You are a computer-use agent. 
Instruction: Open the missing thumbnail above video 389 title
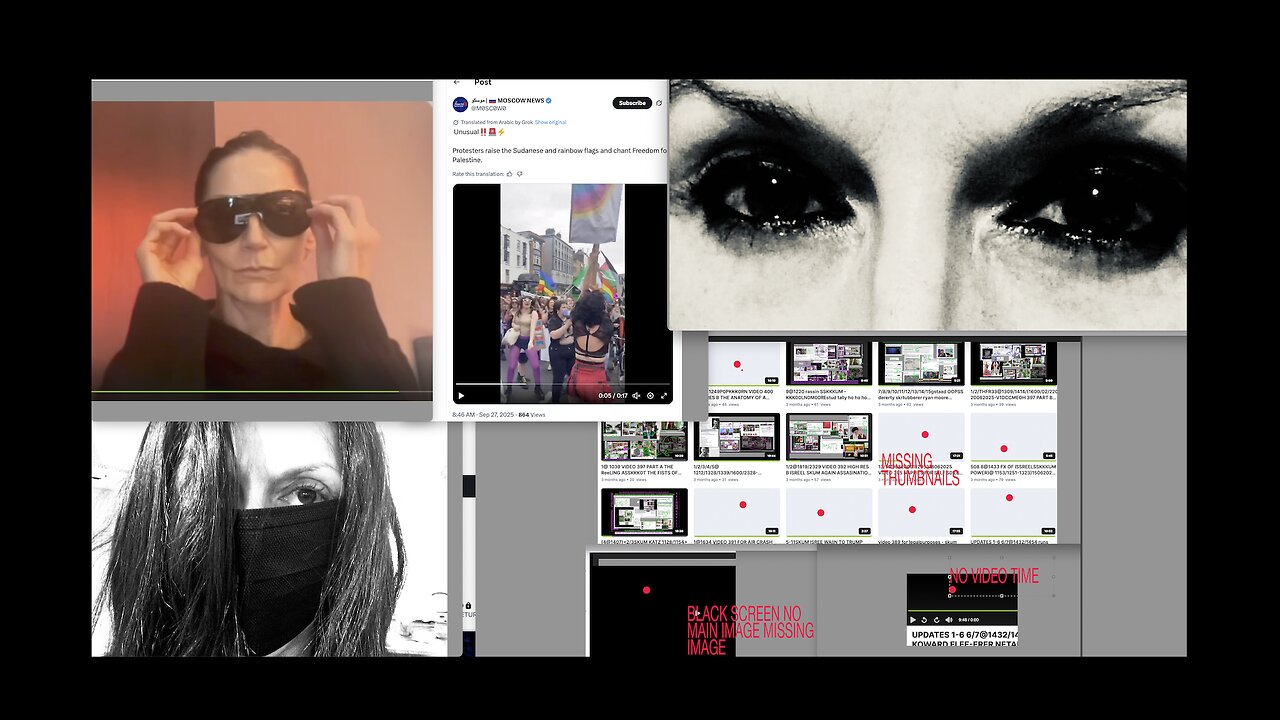point(921,512)
